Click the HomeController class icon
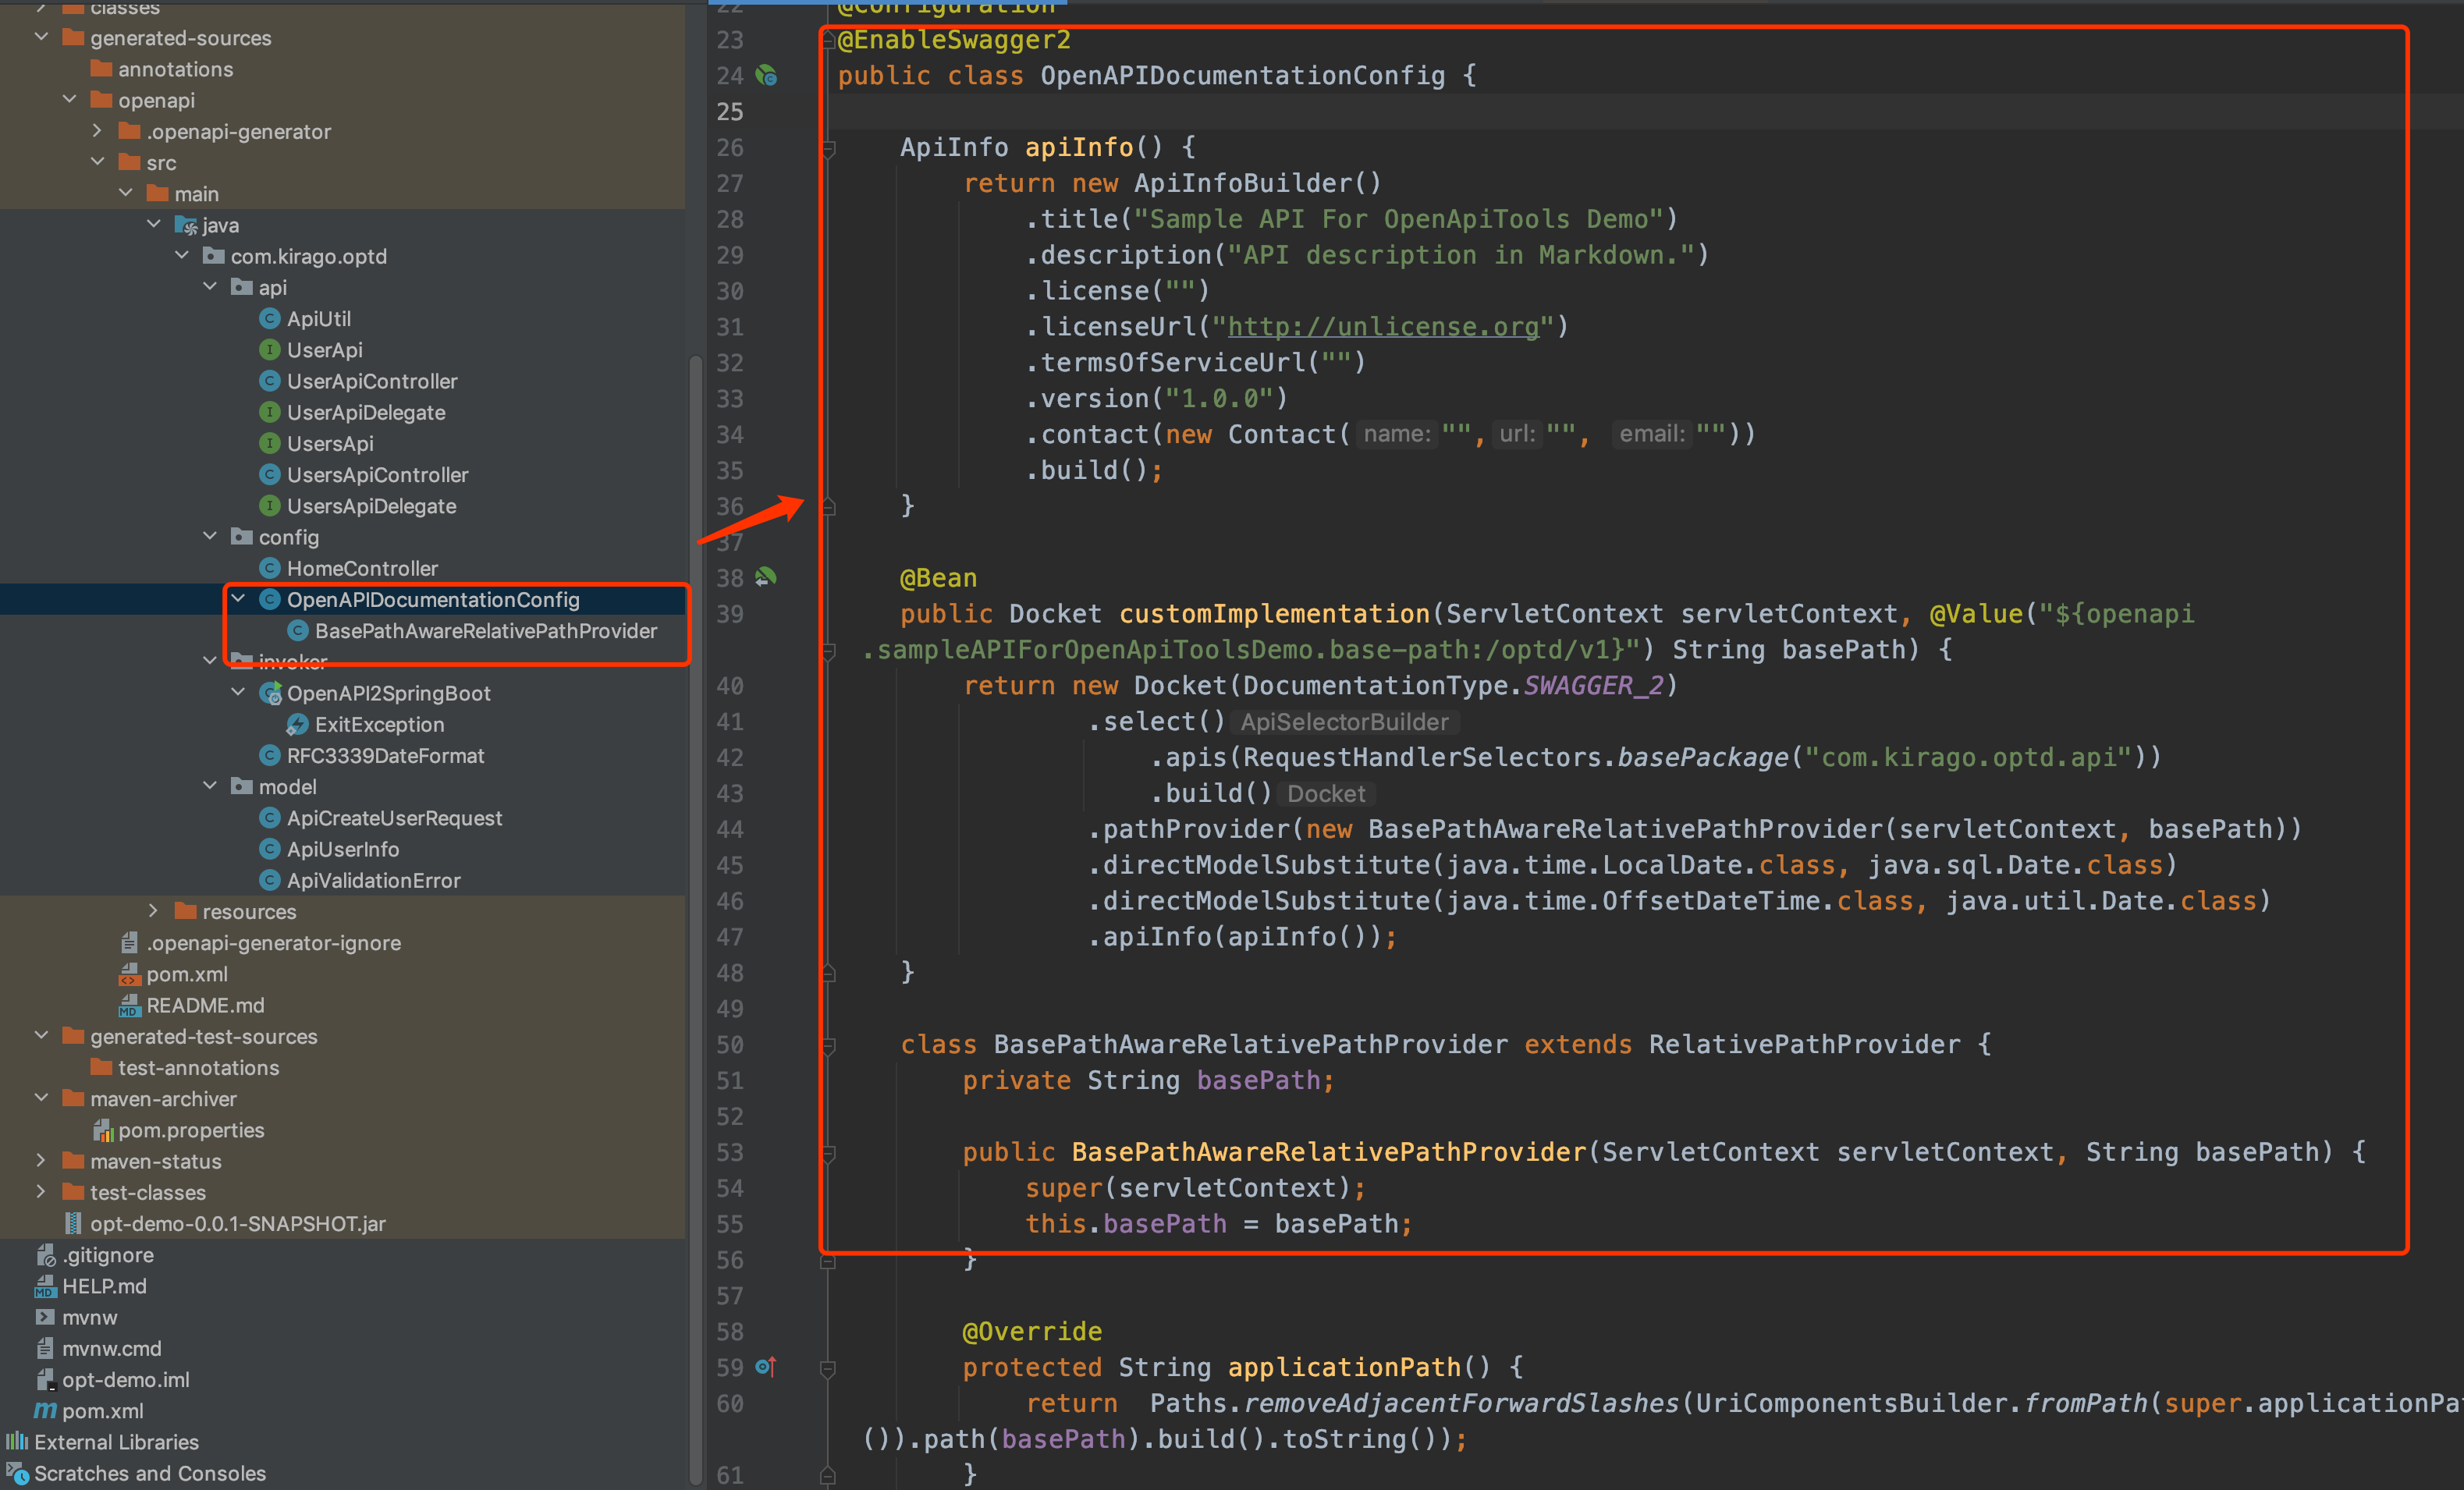 [x=269, y=568]
